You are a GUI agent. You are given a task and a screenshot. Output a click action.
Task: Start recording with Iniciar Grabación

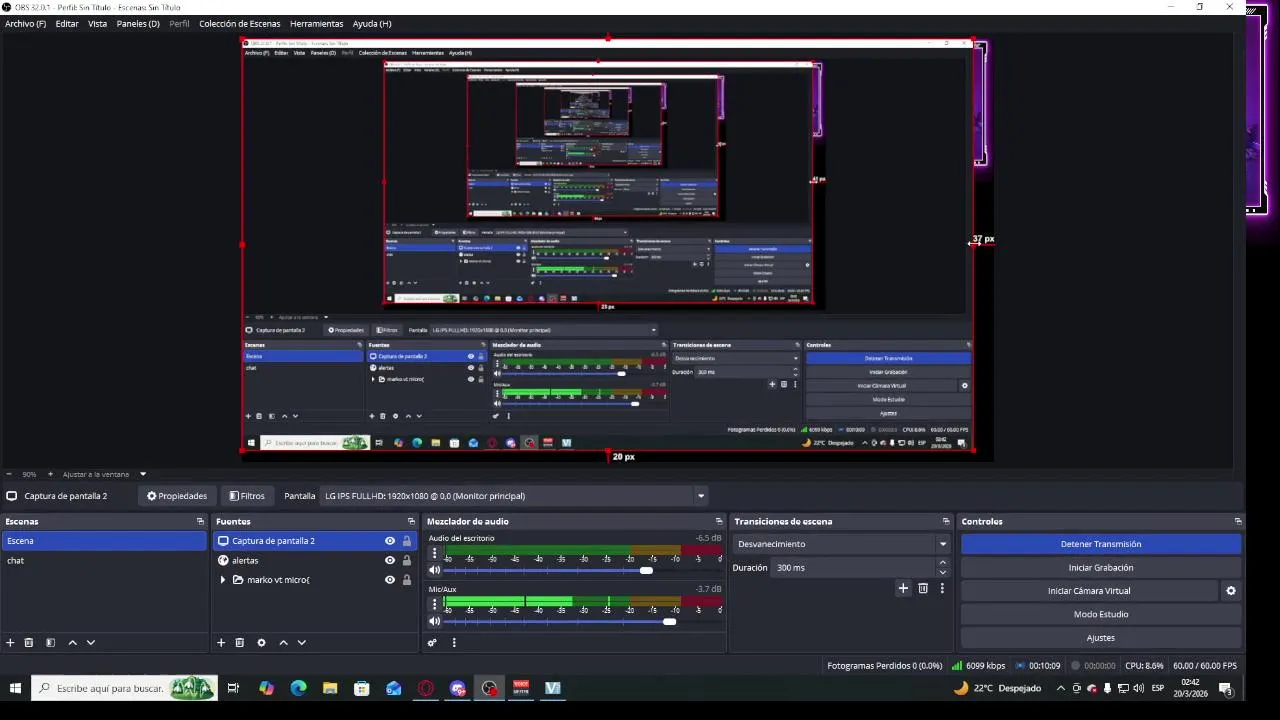coord(1101,567)
